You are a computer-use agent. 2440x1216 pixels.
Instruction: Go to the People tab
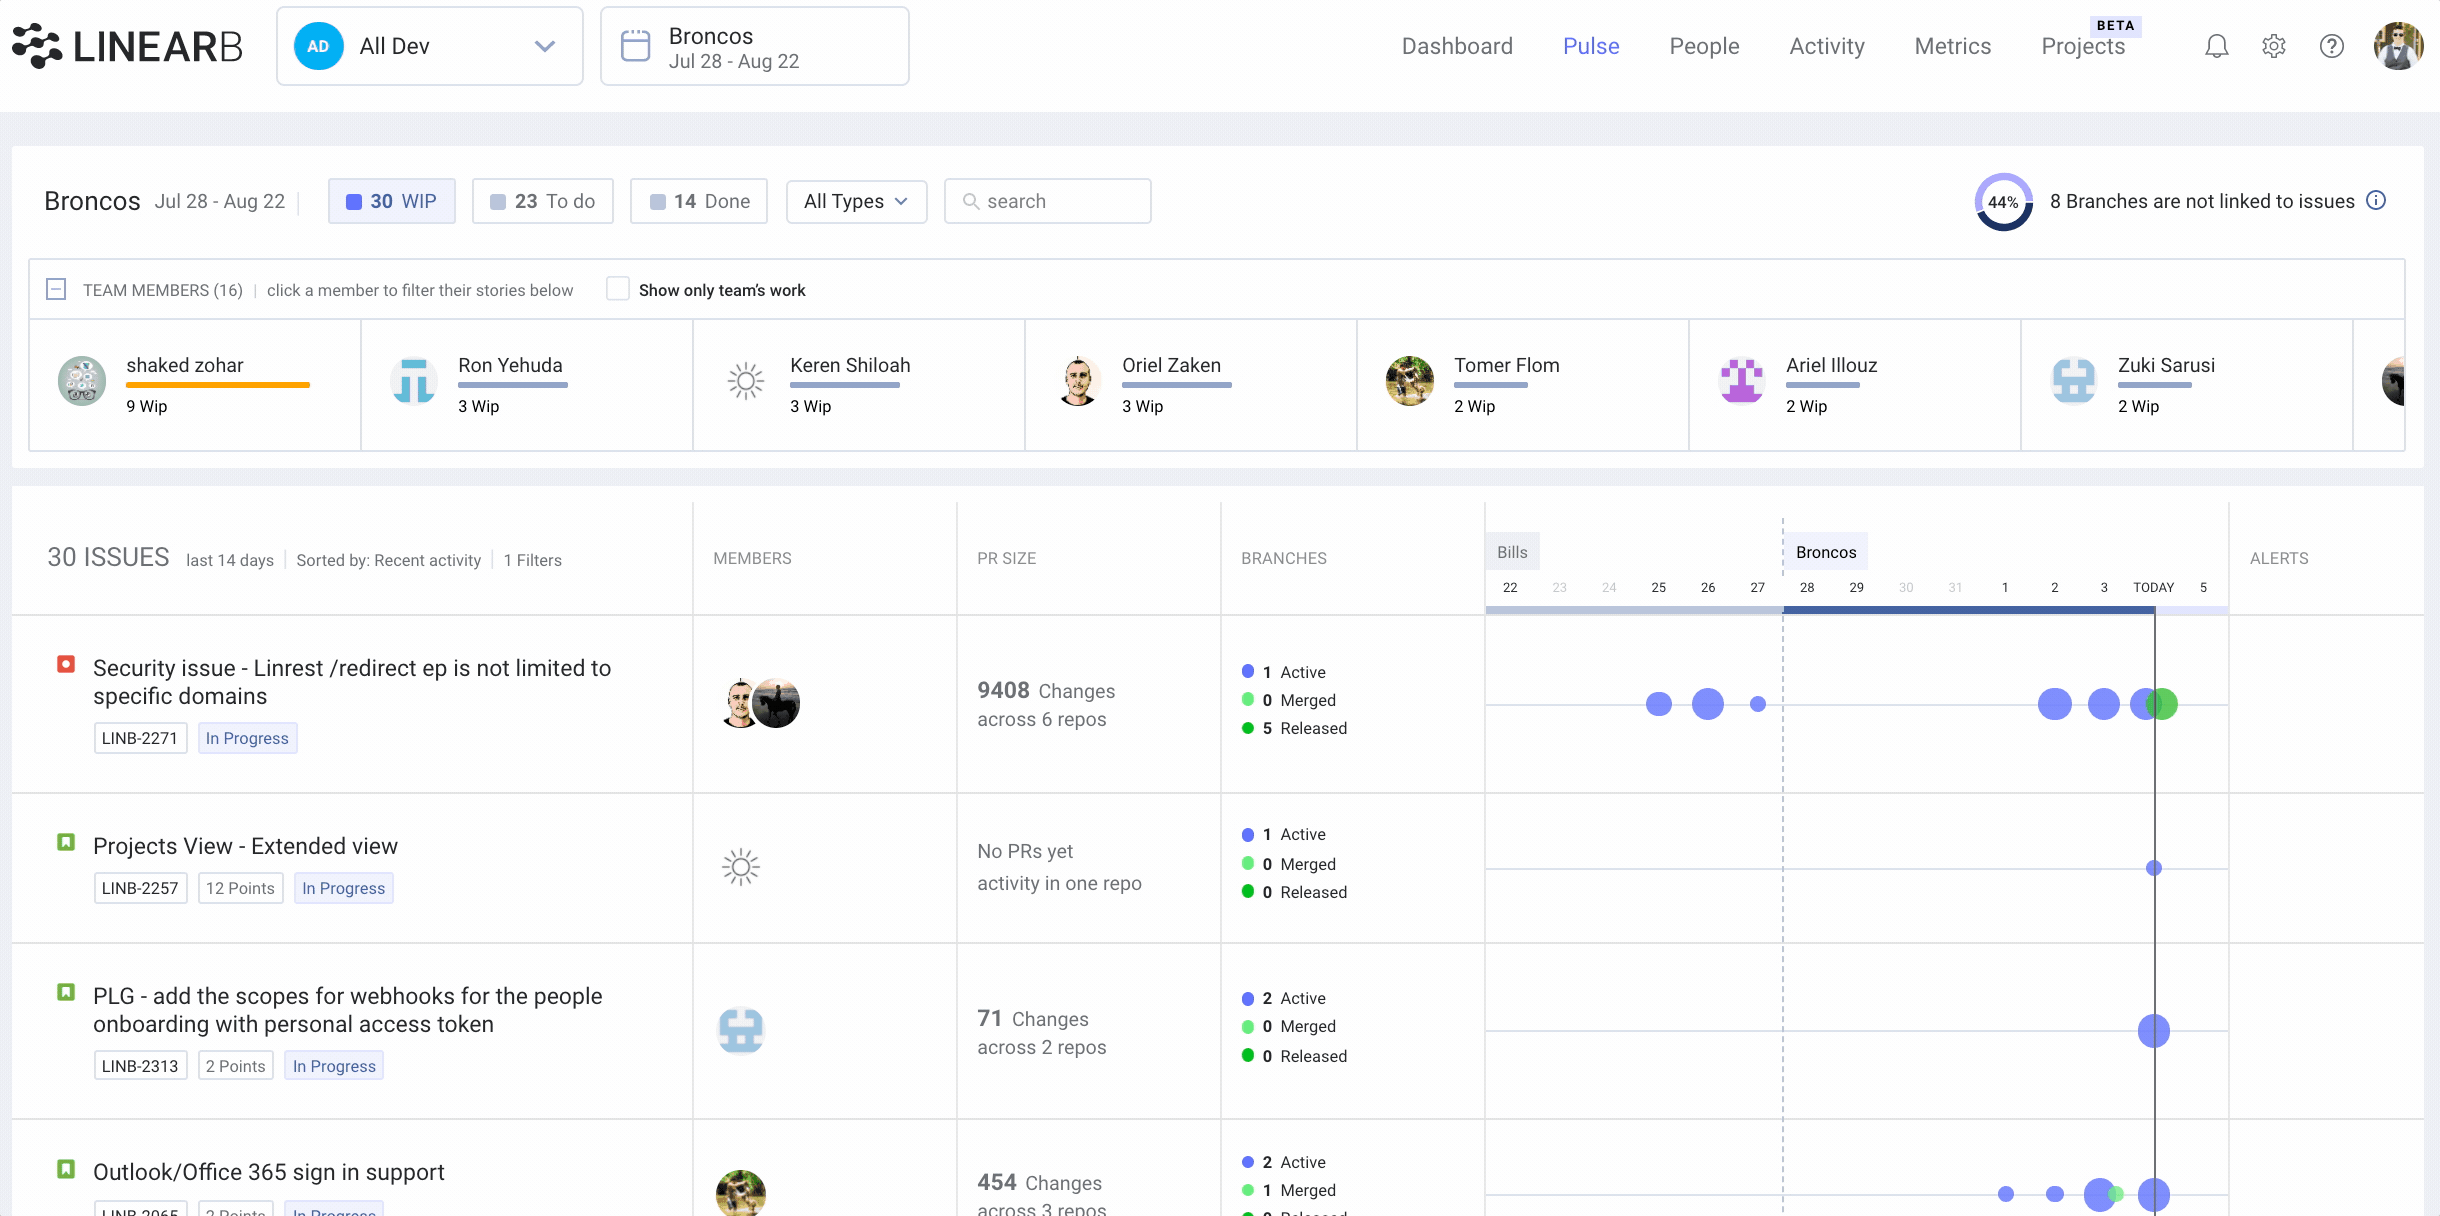pyautogui.click(x=1704, y=46)
